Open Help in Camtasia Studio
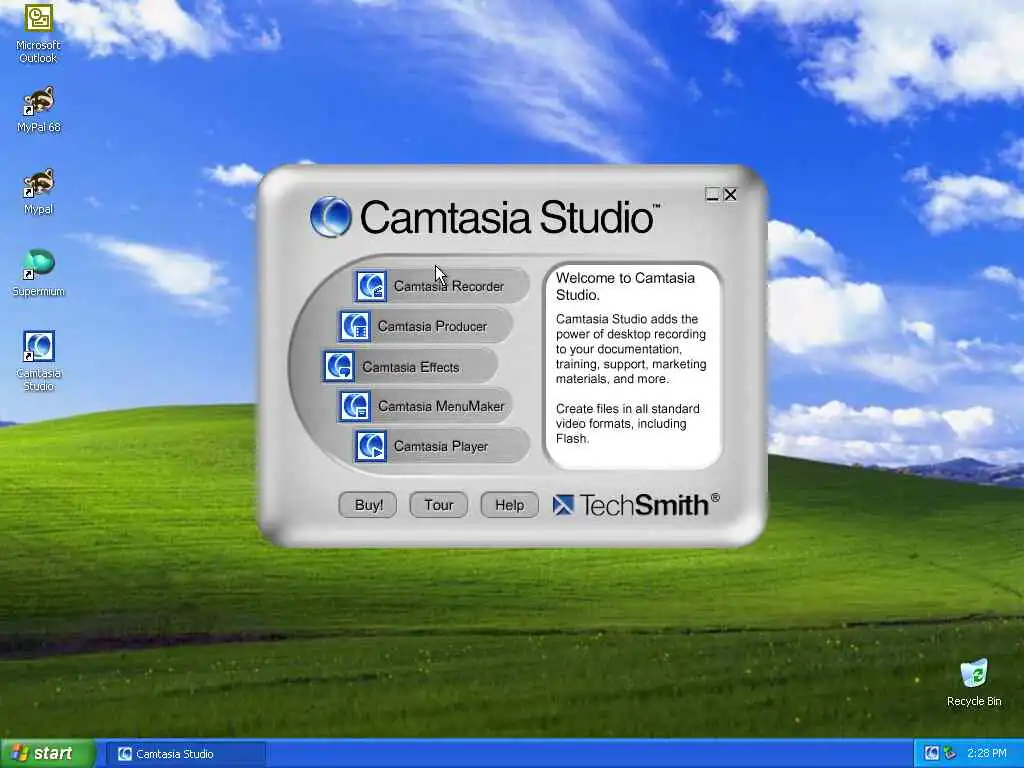 click(x=509, y=505)
